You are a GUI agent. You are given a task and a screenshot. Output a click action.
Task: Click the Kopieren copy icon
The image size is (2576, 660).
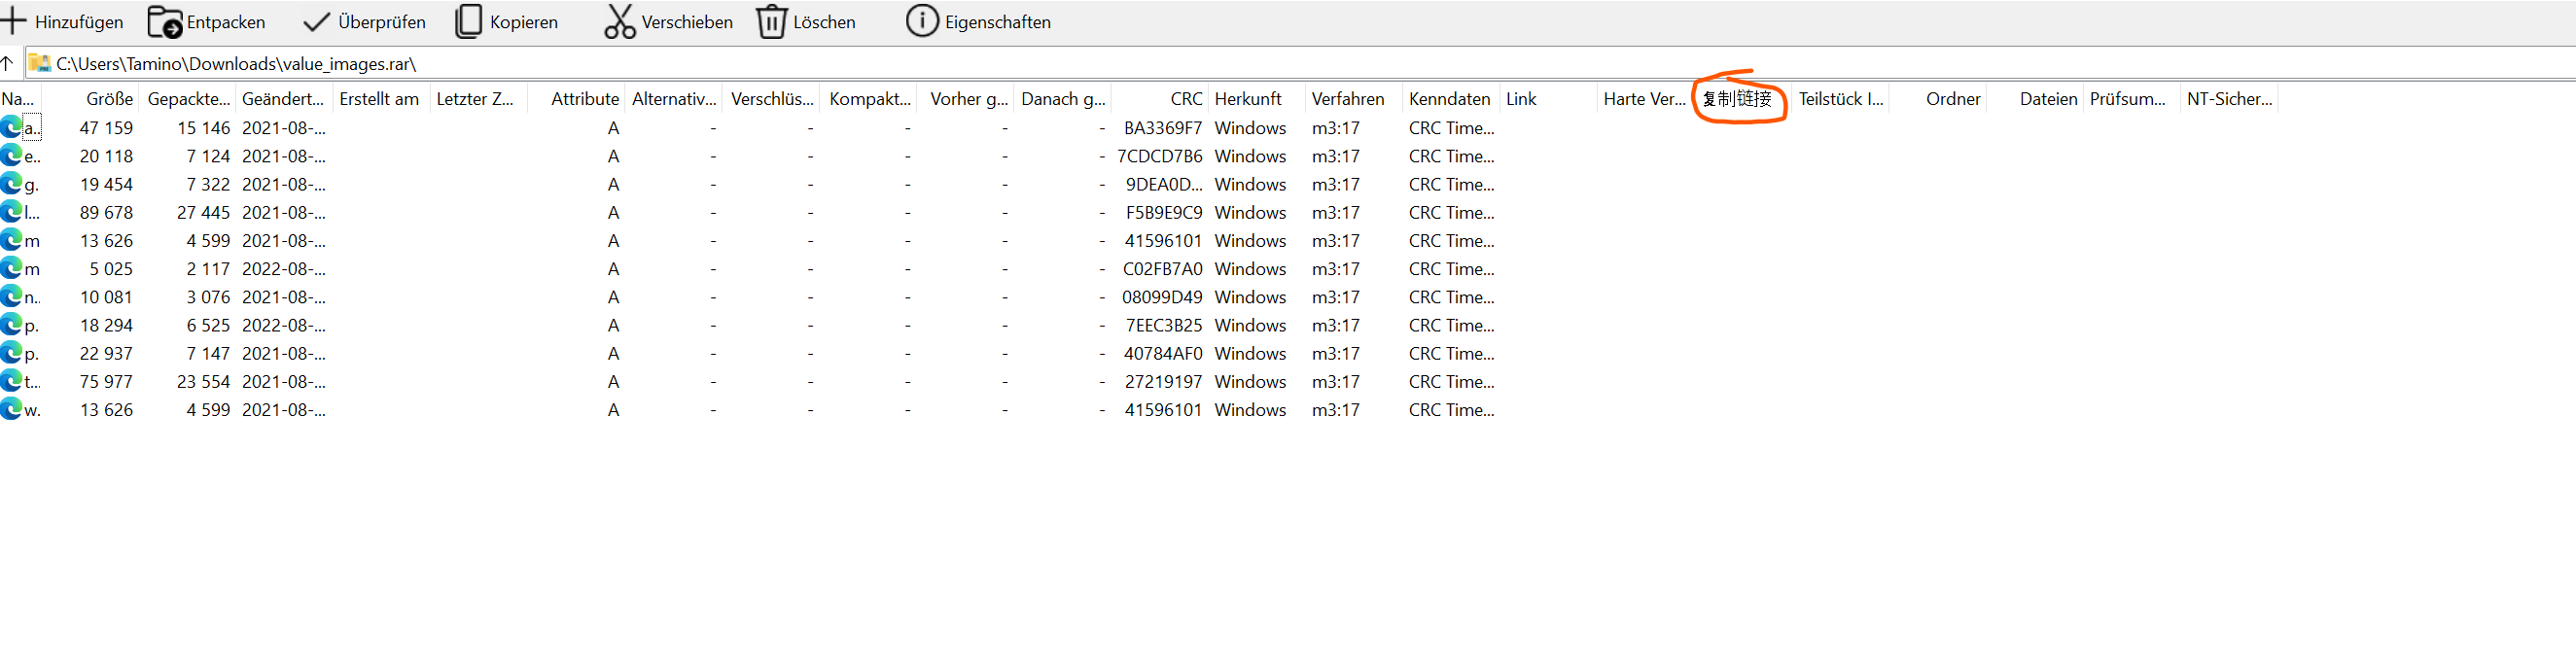468,21
